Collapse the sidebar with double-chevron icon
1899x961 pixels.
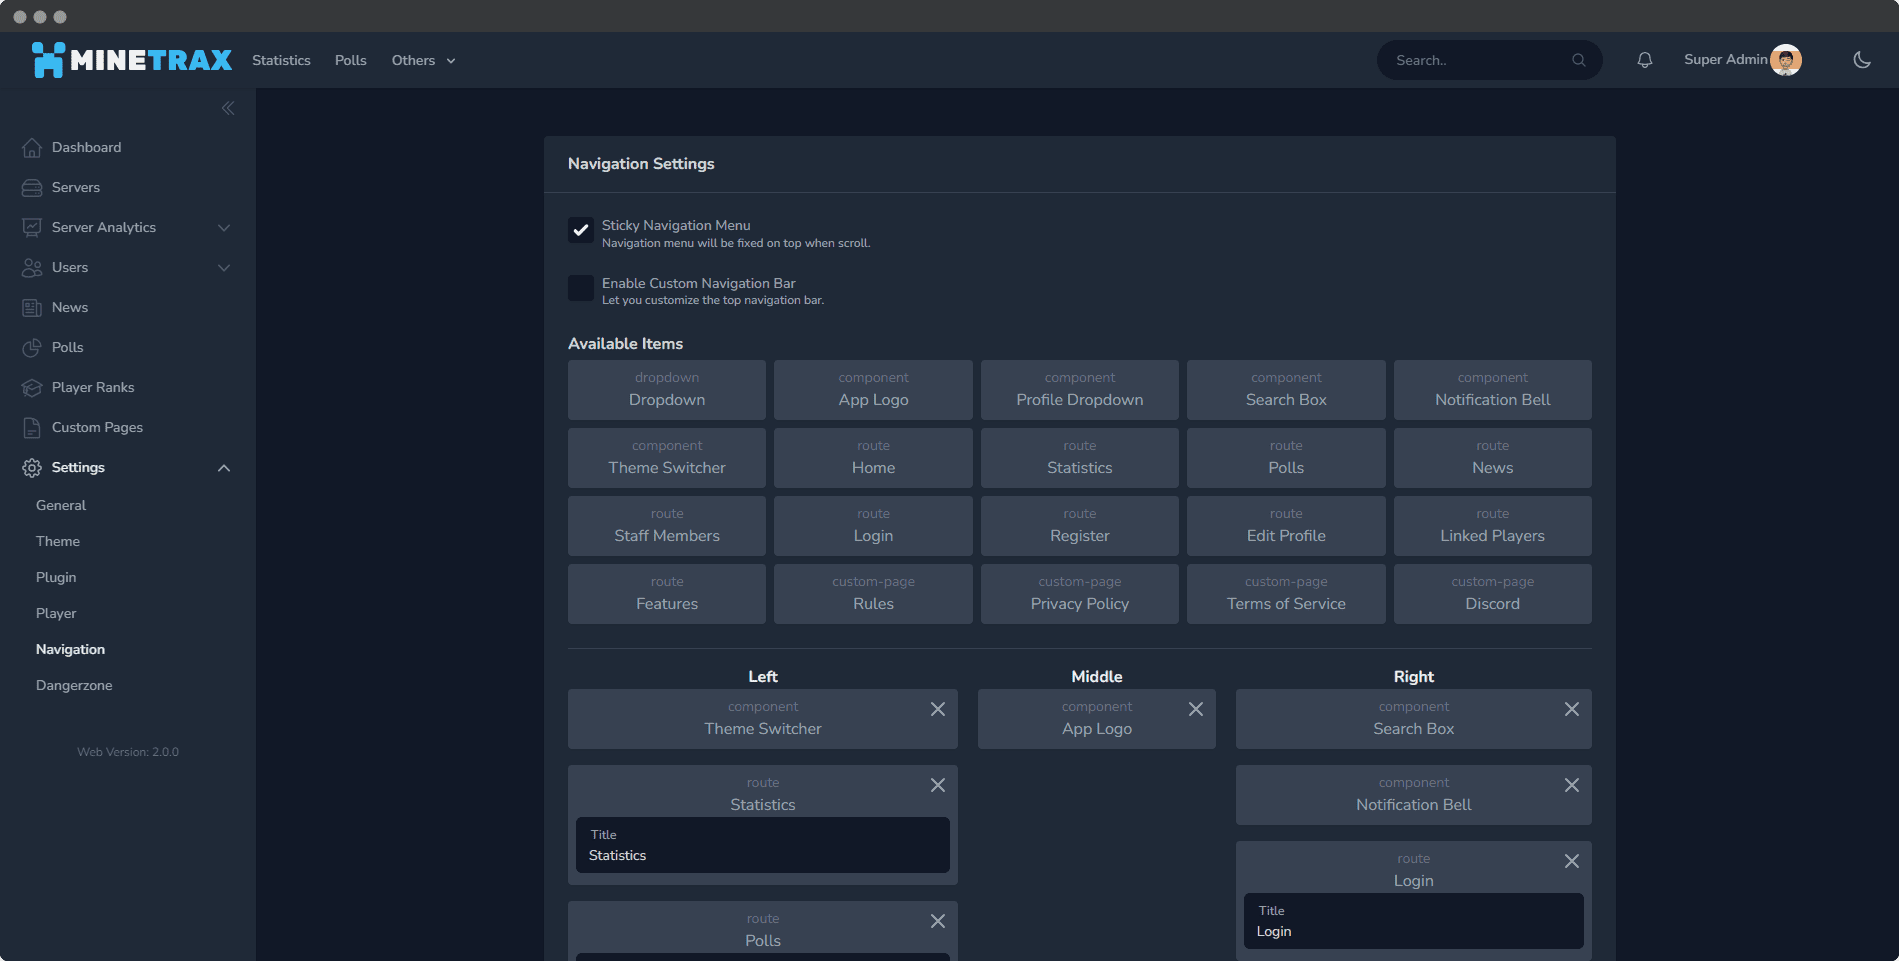point(228,108)
